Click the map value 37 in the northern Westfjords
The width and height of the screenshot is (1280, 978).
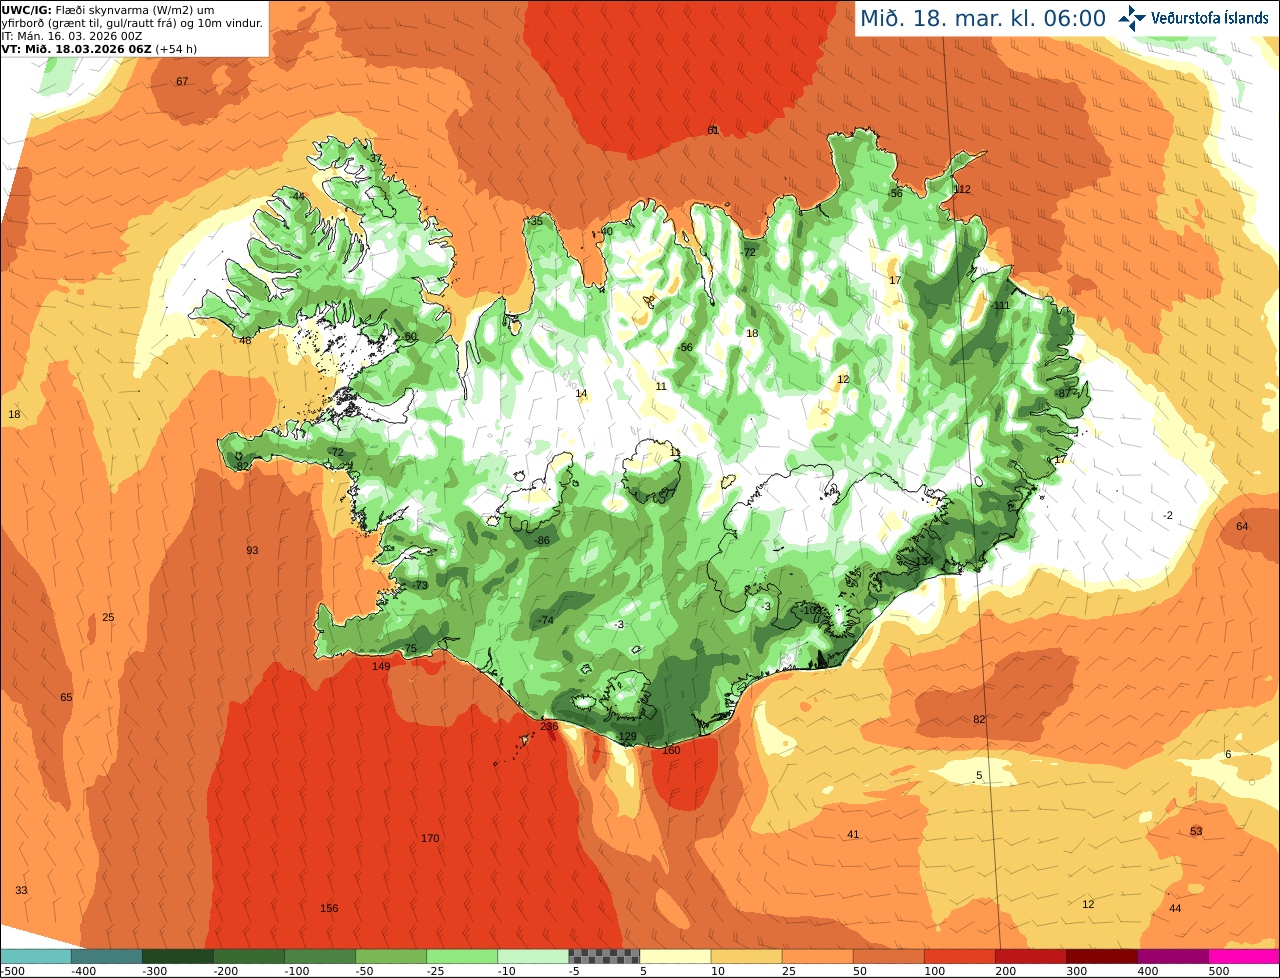click(374, 158)
